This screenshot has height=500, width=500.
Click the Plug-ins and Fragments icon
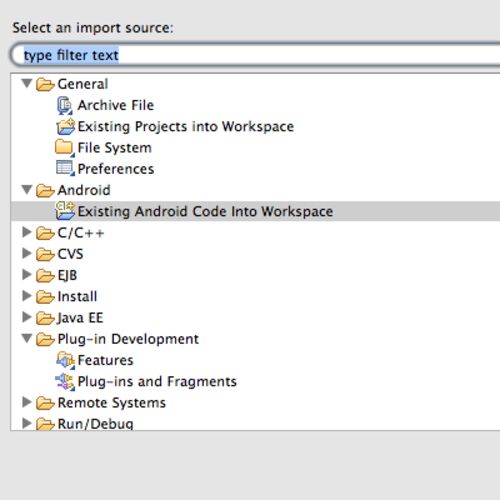coord(65,382)
